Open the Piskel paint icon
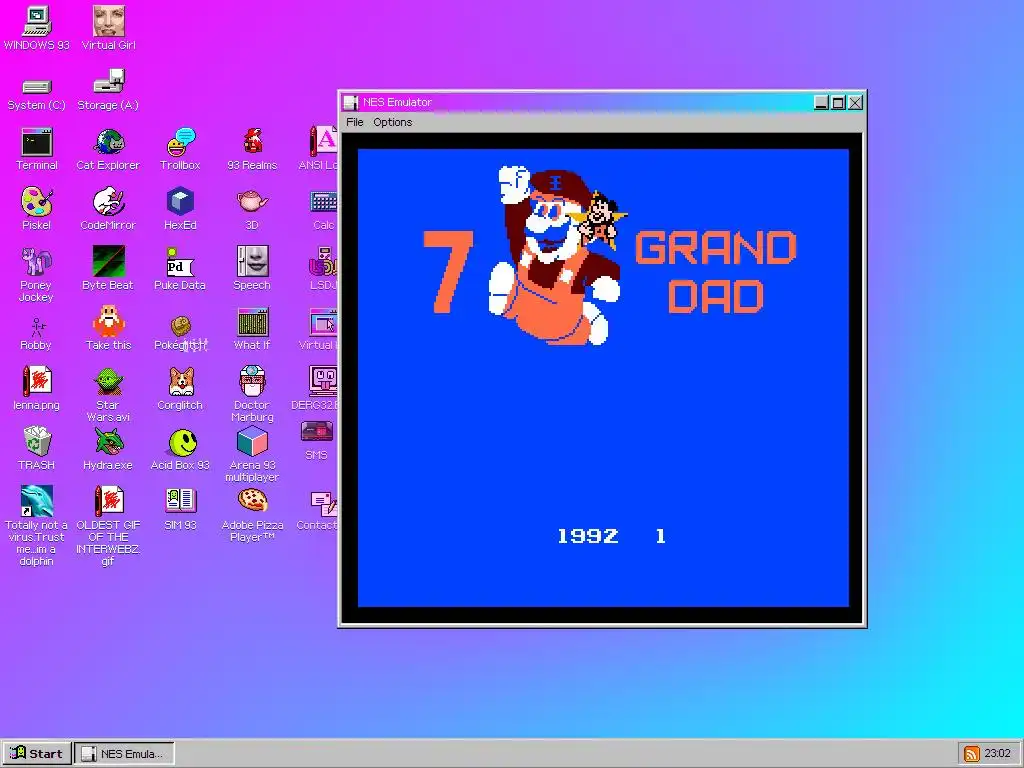Image resolution: width=1024 pixels, height=768 pixels. pos(37,201)
